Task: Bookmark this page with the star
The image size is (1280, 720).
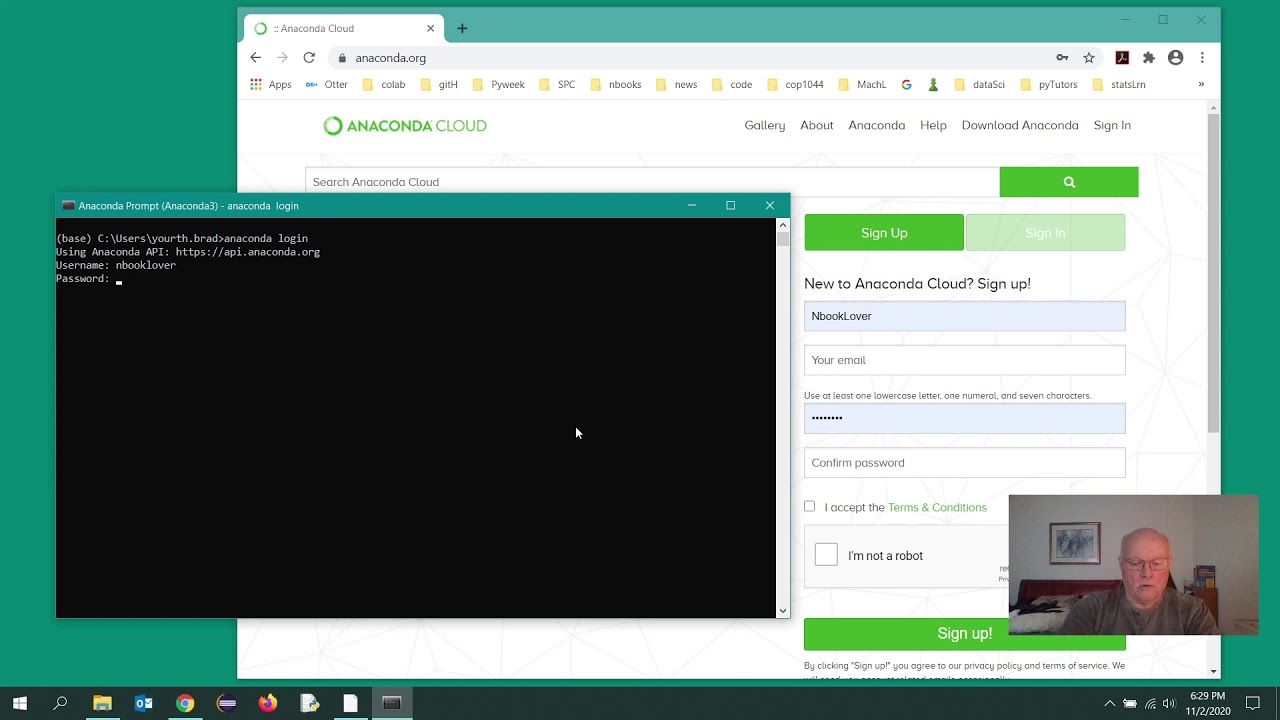Action: click(1089, 58)
